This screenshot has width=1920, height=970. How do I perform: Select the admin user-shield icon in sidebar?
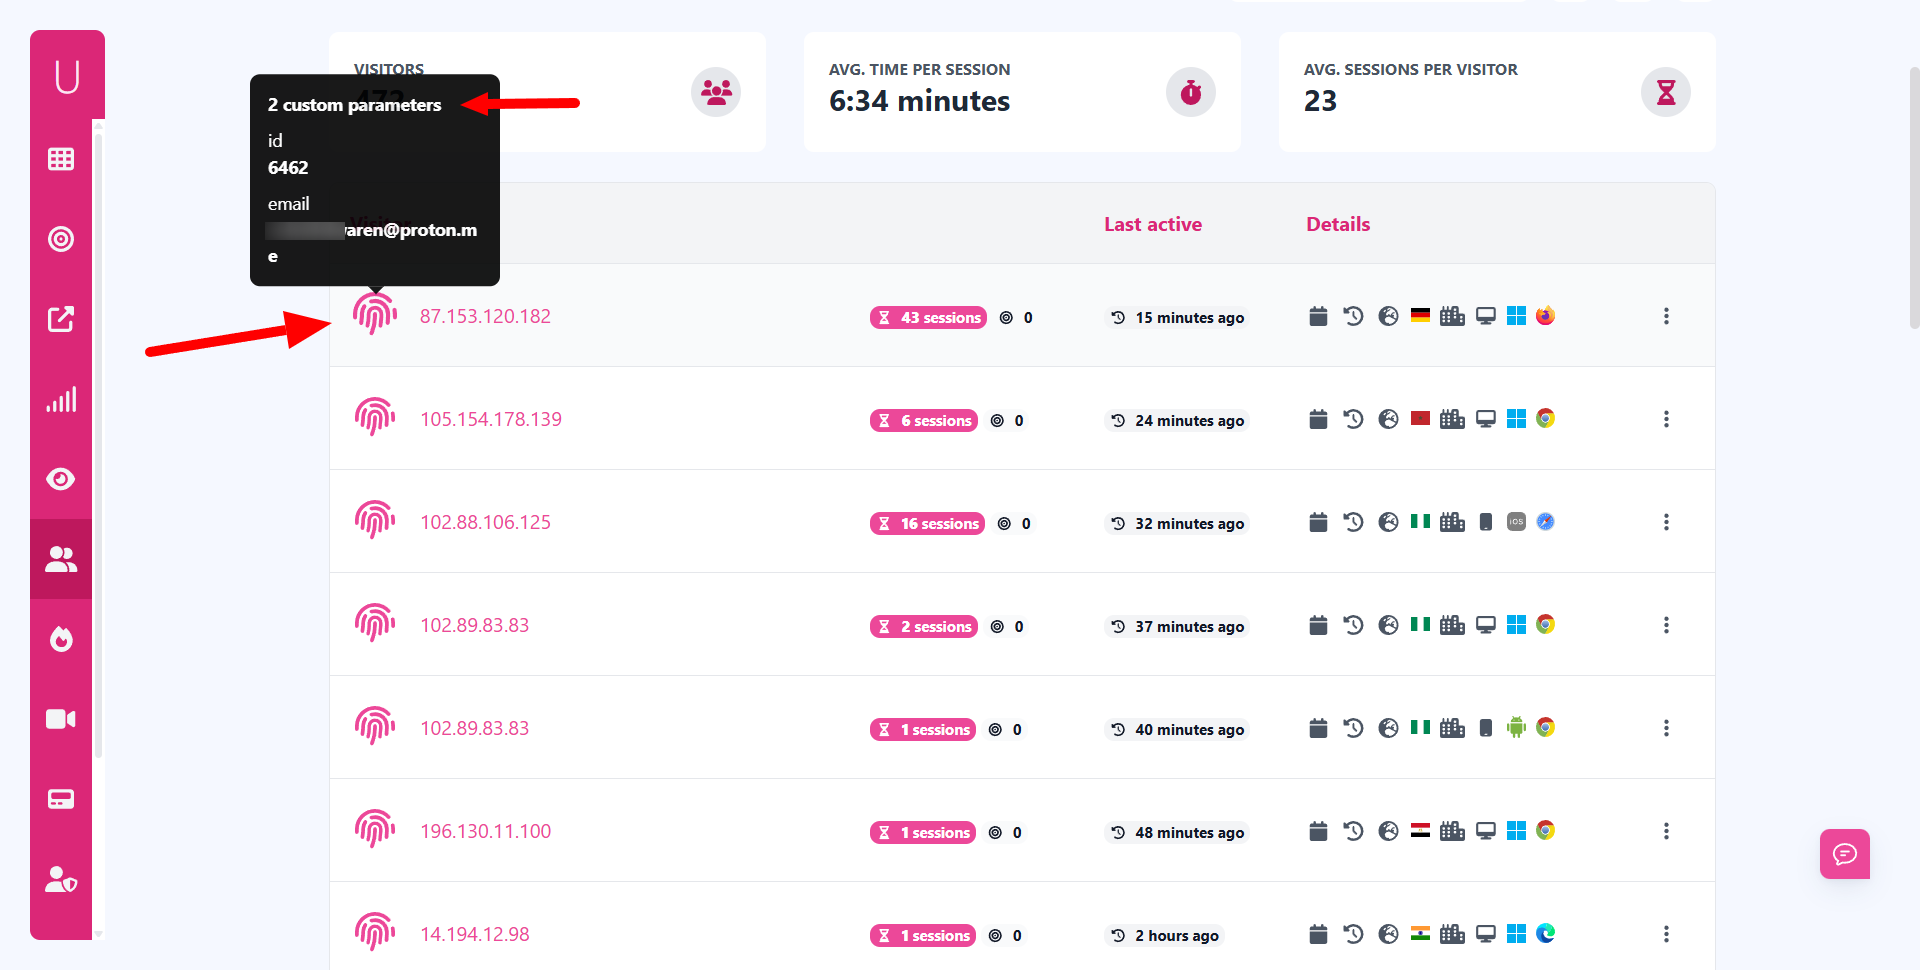[x=61, y=879]
